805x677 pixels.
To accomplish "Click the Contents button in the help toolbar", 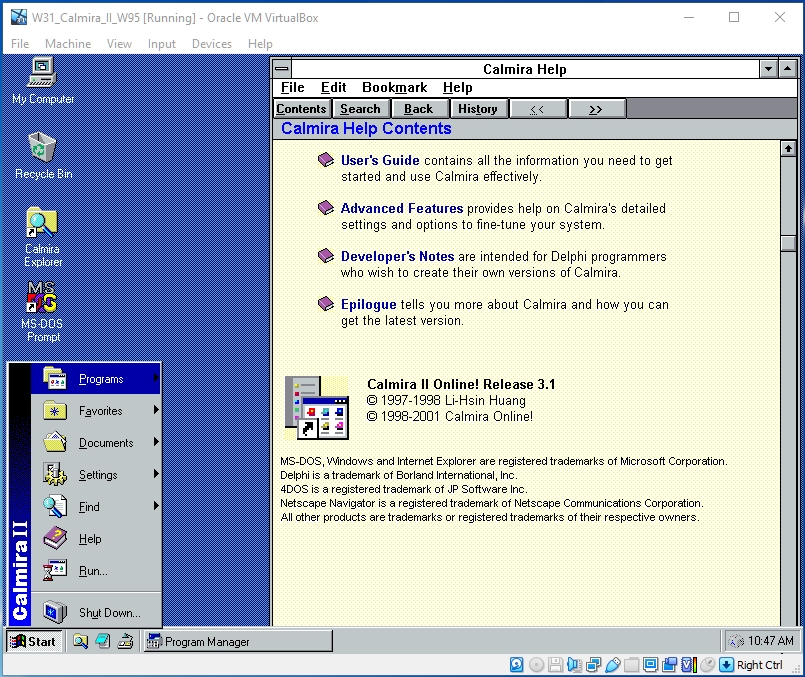I will pos(301,109).
